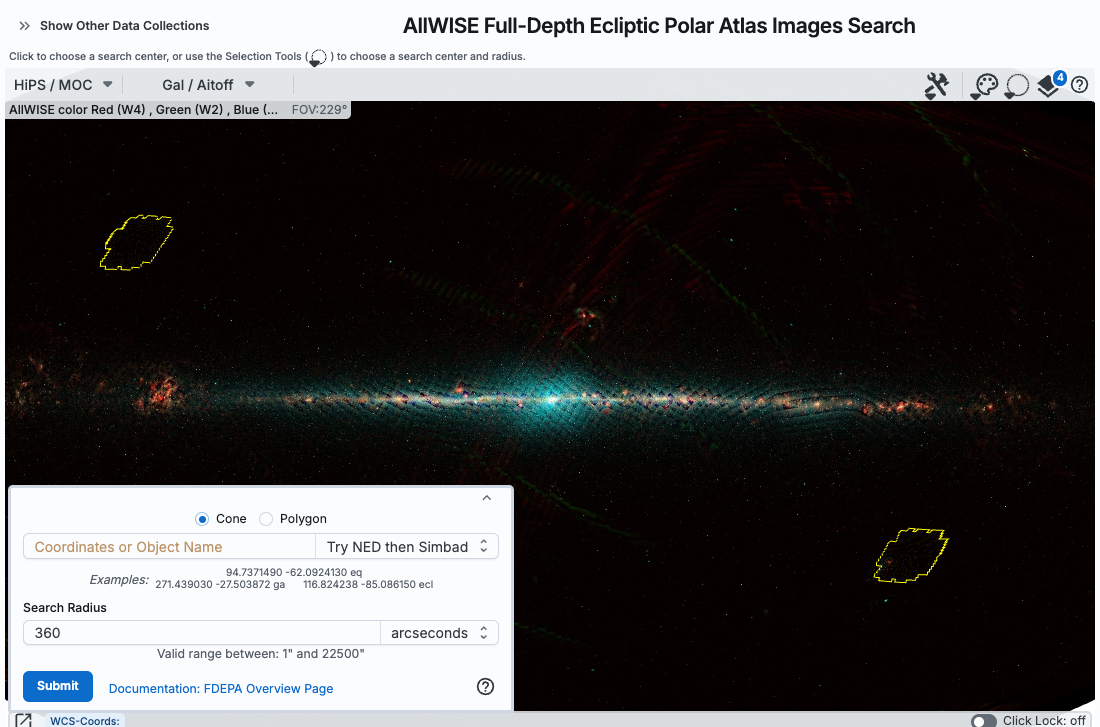Viewport: 1100px width, 727px height.
Task: Click the Search Radius input field
Action: point(201,633)
